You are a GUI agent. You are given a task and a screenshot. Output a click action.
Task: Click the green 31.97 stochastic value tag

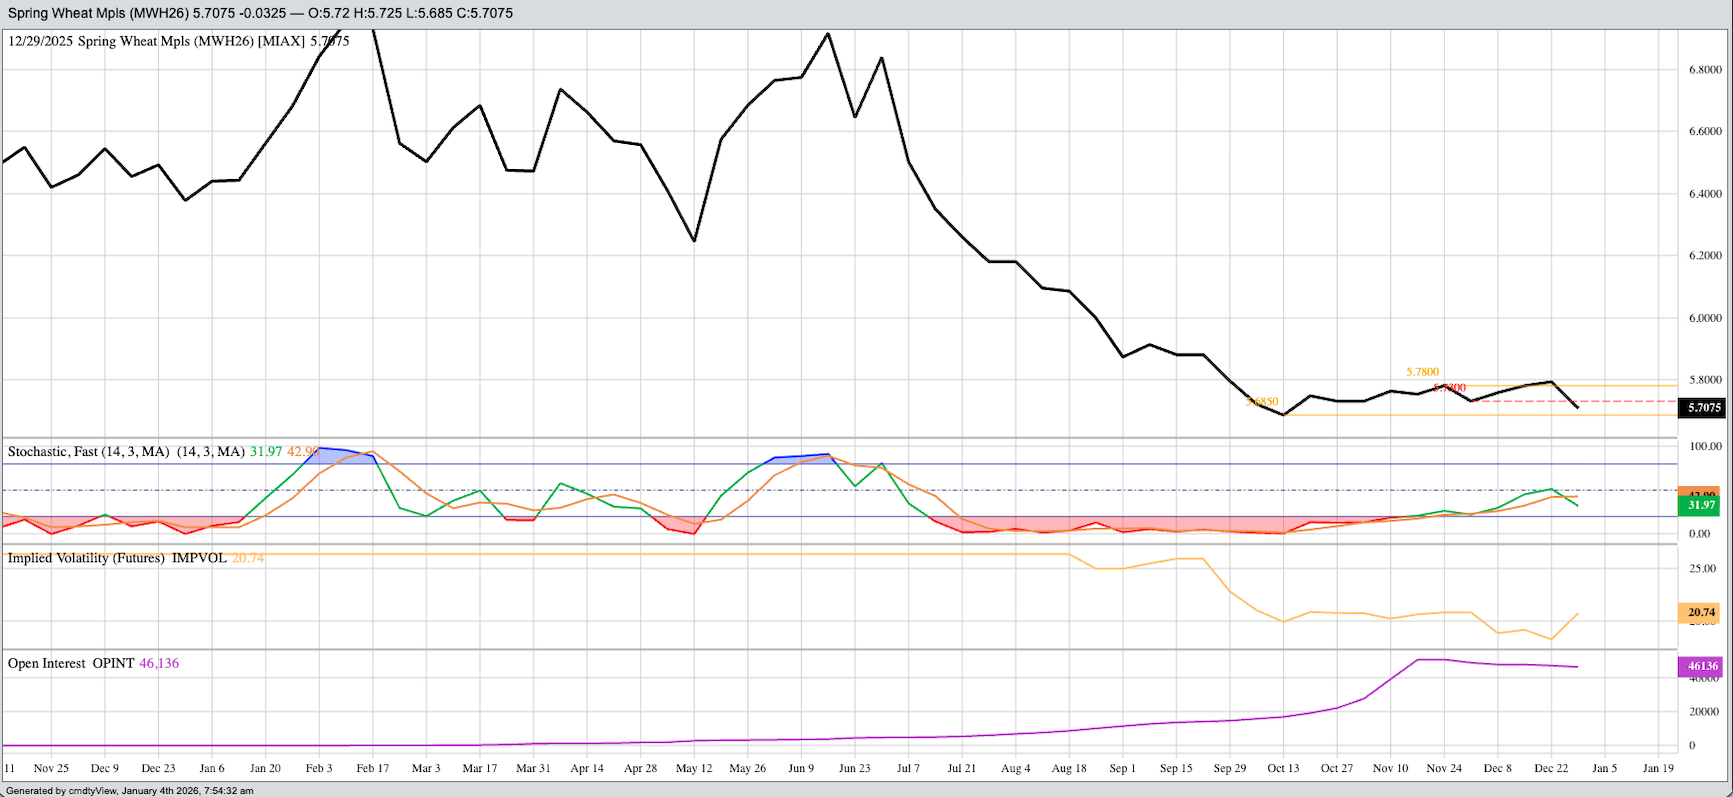[1701, 506]
